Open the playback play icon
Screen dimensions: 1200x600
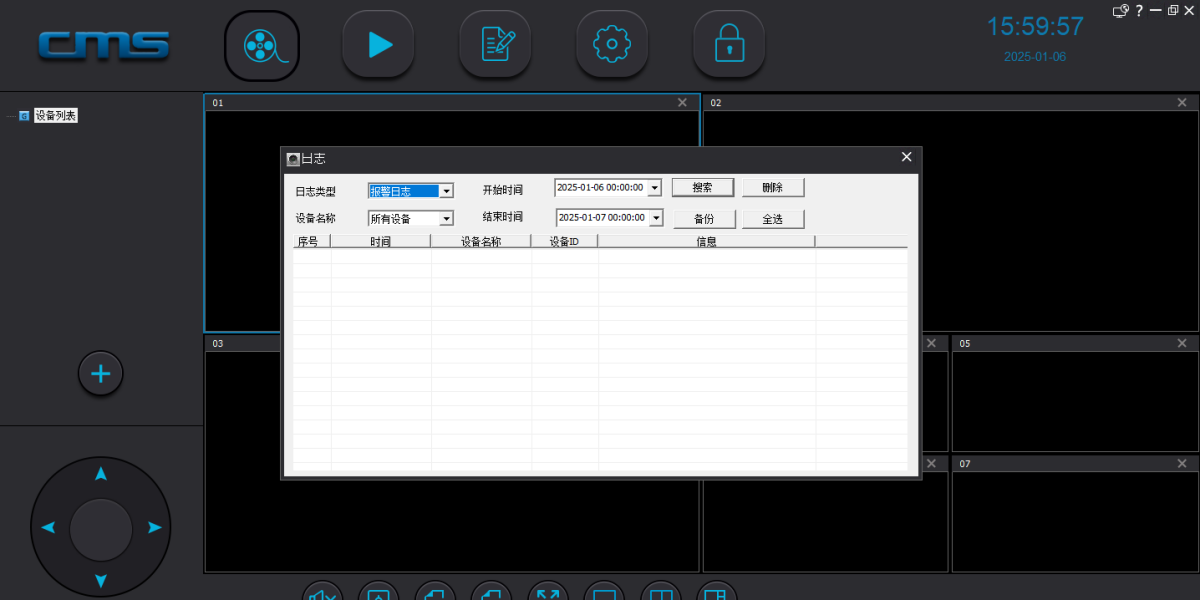[378, 45]
